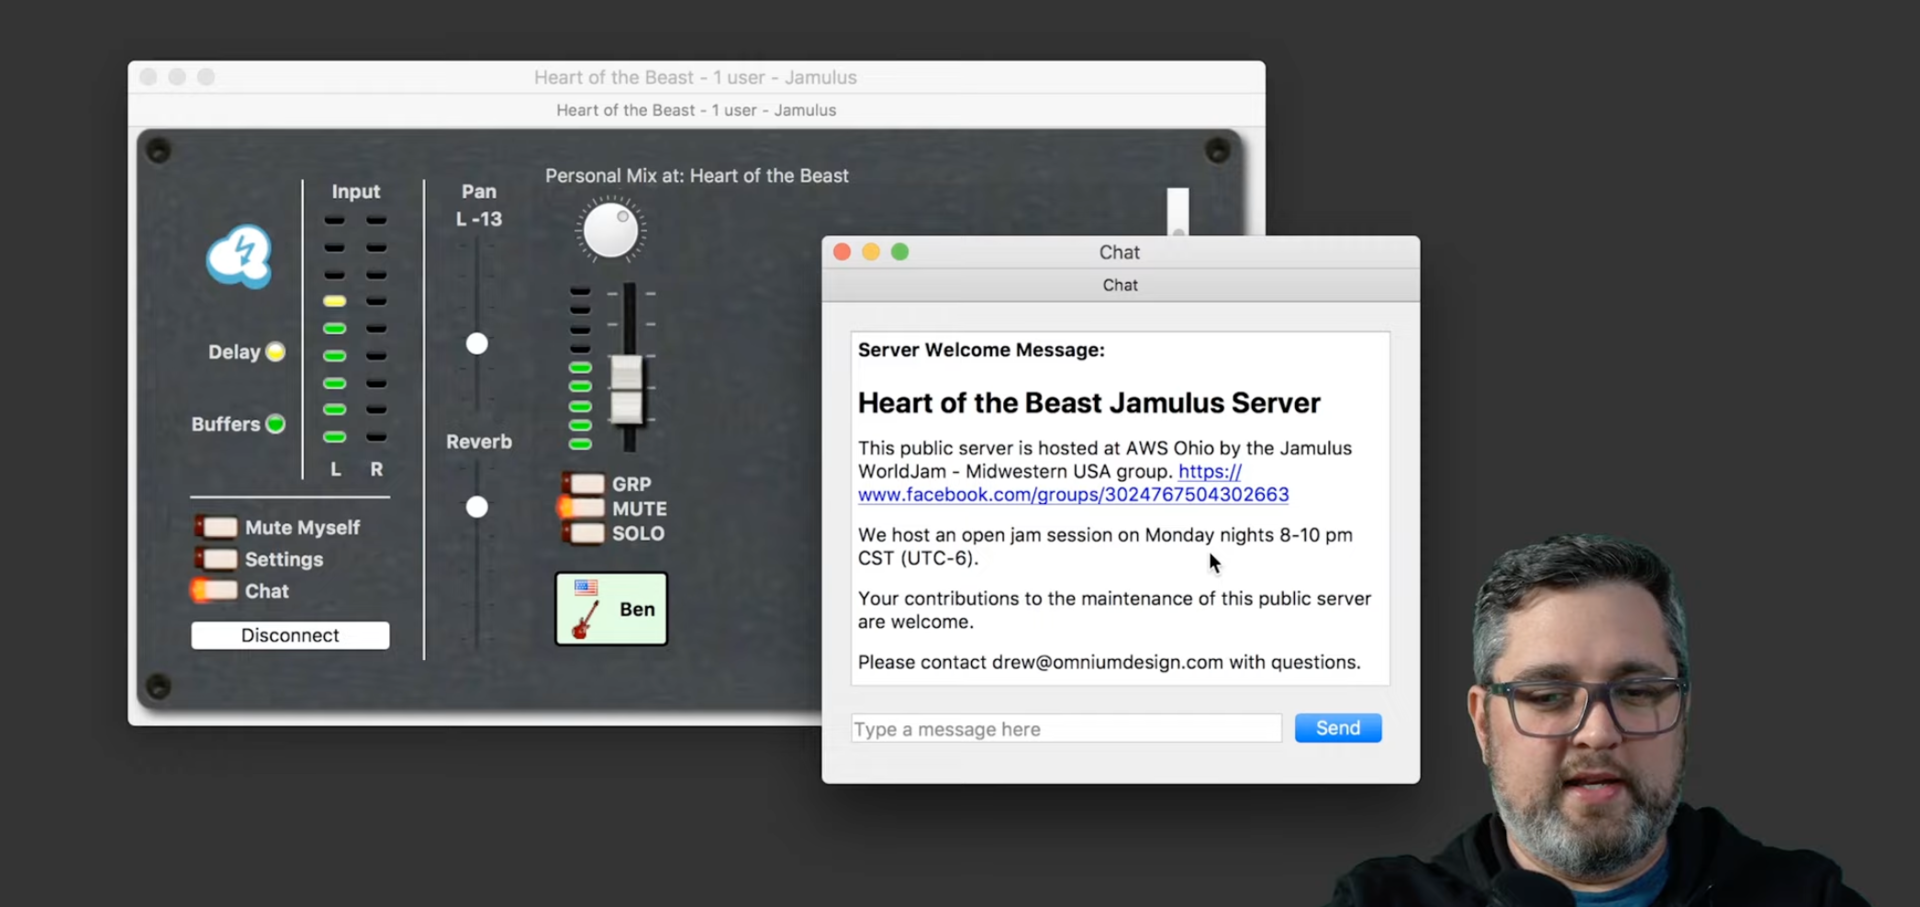Click the 'Reverb' label

(x=479, y=442)
